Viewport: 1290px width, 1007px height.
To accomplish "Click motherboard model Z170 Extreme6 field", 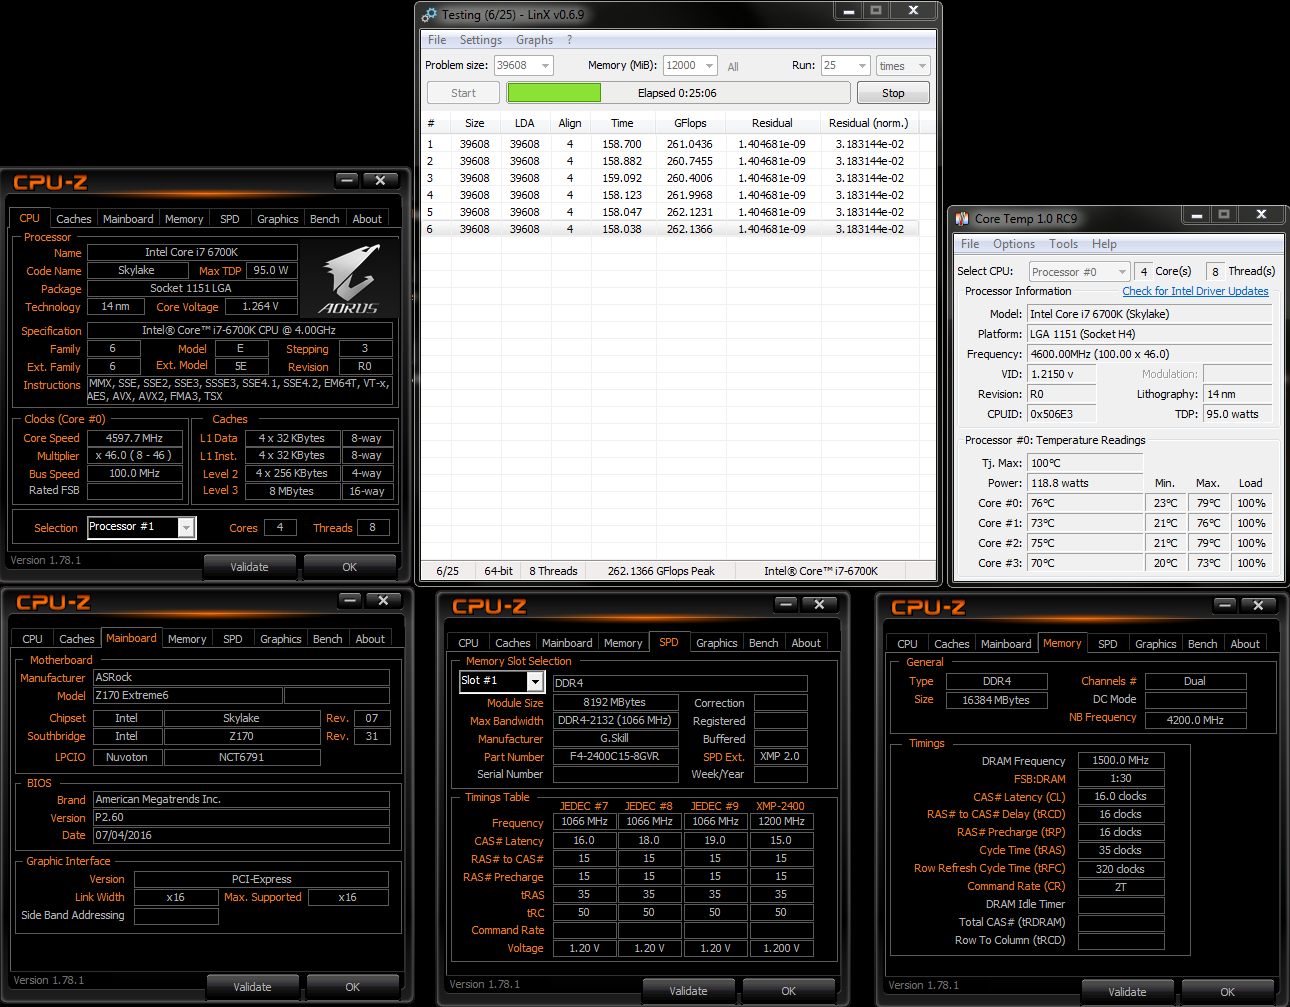I will (x=187, y=696).
